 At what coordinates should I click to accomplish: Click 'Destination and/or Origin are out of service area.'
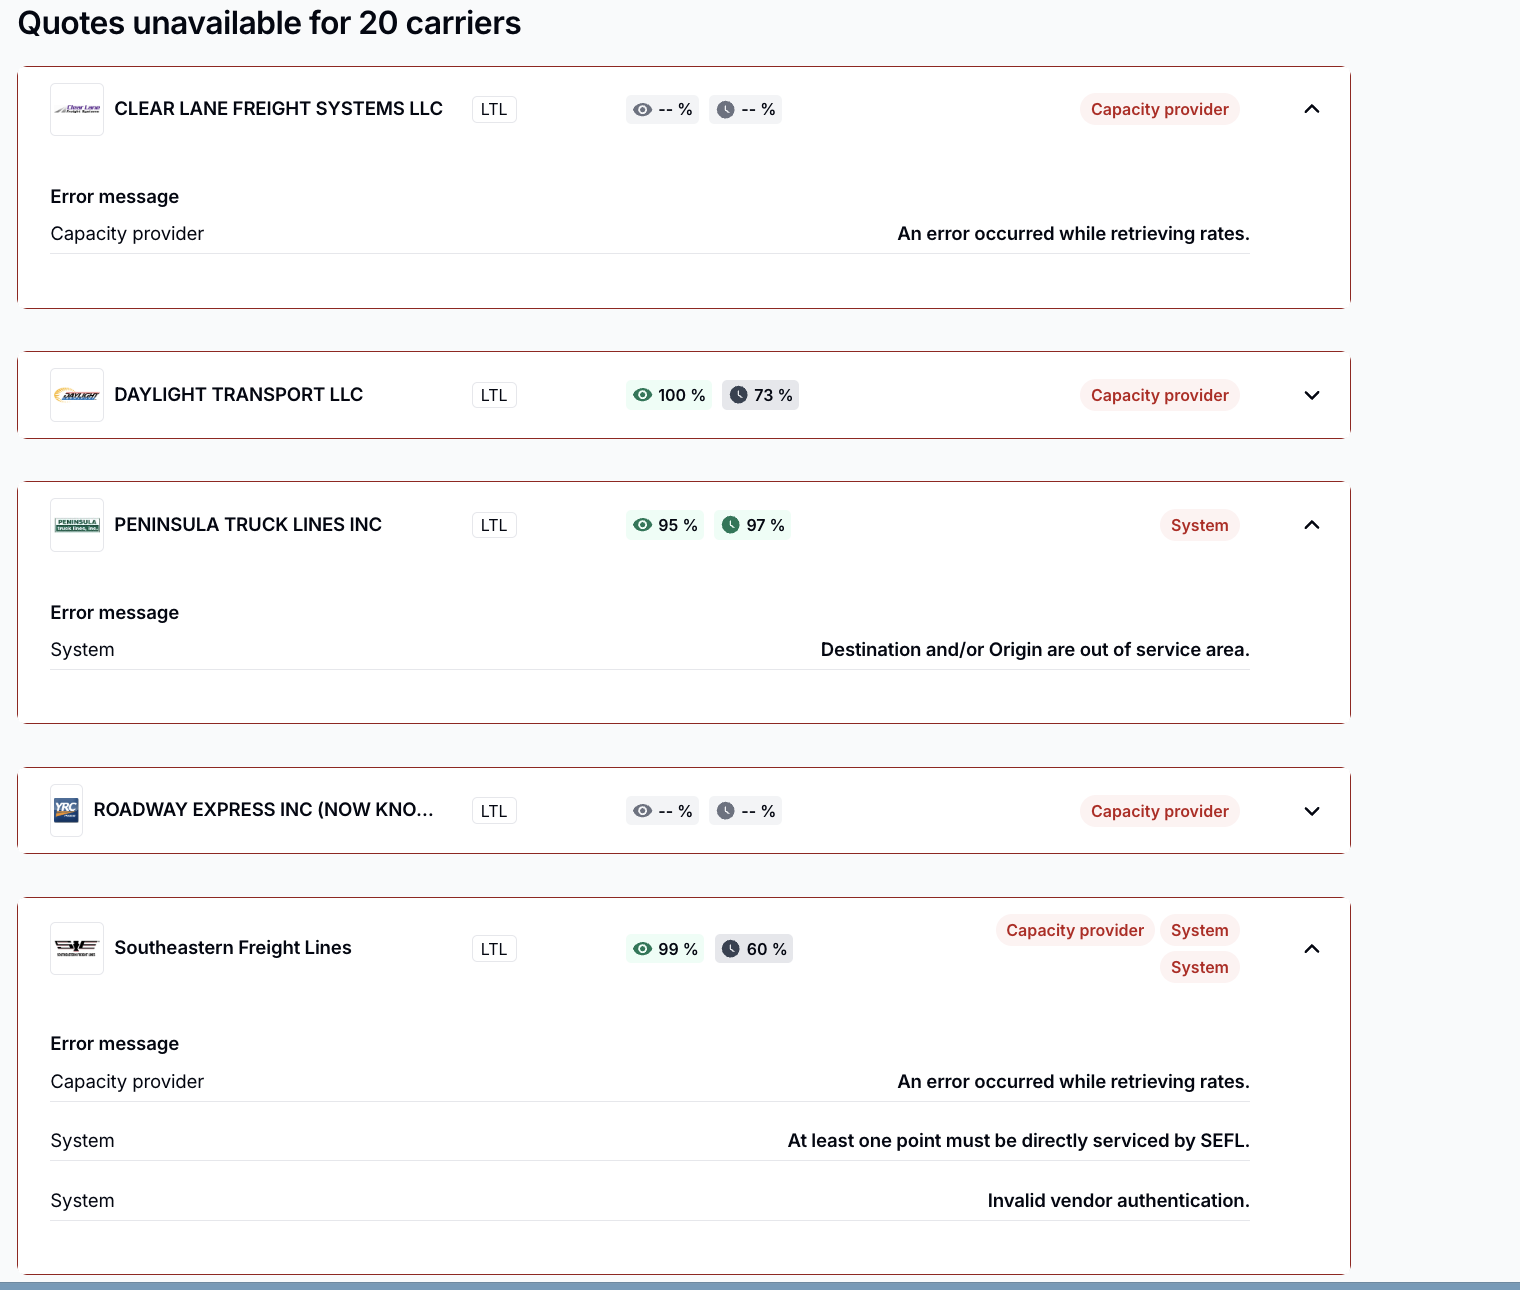pos(1035,649)
